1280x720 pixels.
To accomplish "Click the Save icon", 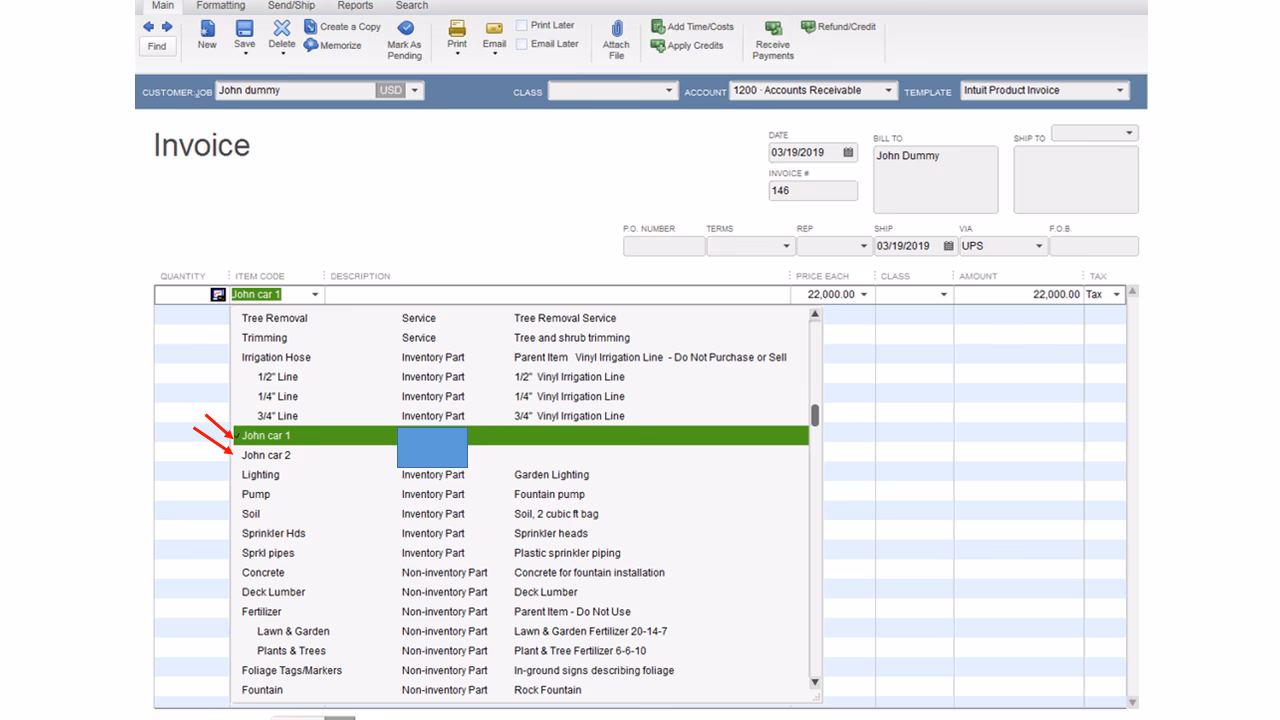I will pyautogui.click(x=244, y=29).
